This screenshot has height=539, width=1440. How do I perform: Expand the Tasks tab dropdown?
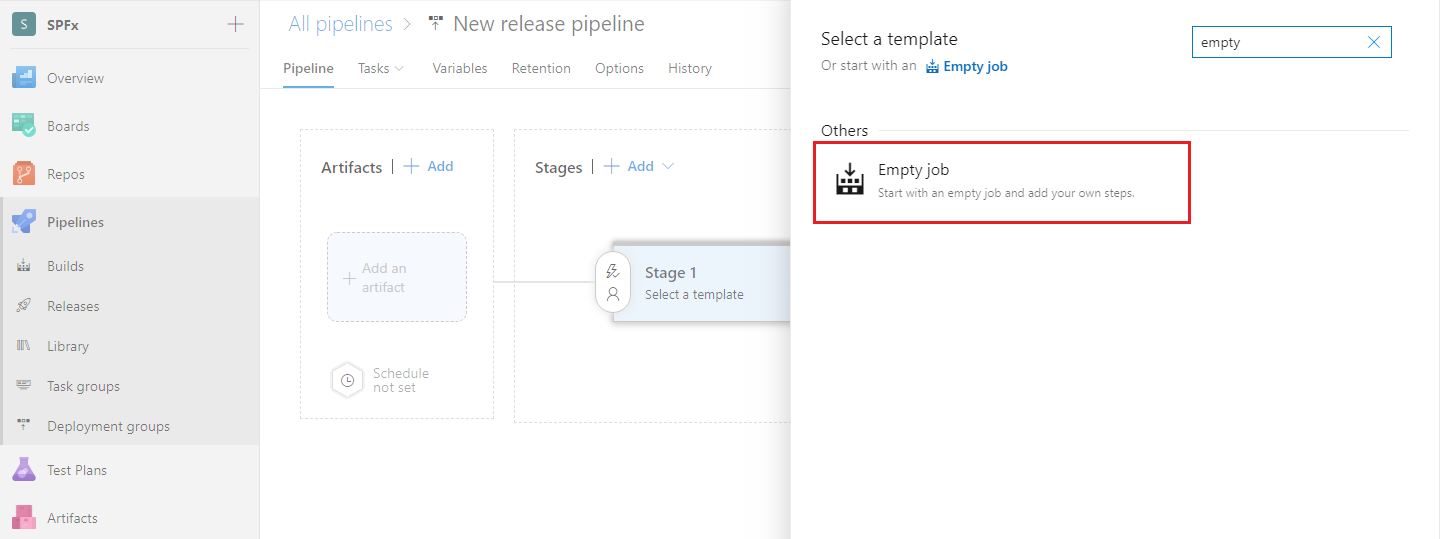click(399, 69)
